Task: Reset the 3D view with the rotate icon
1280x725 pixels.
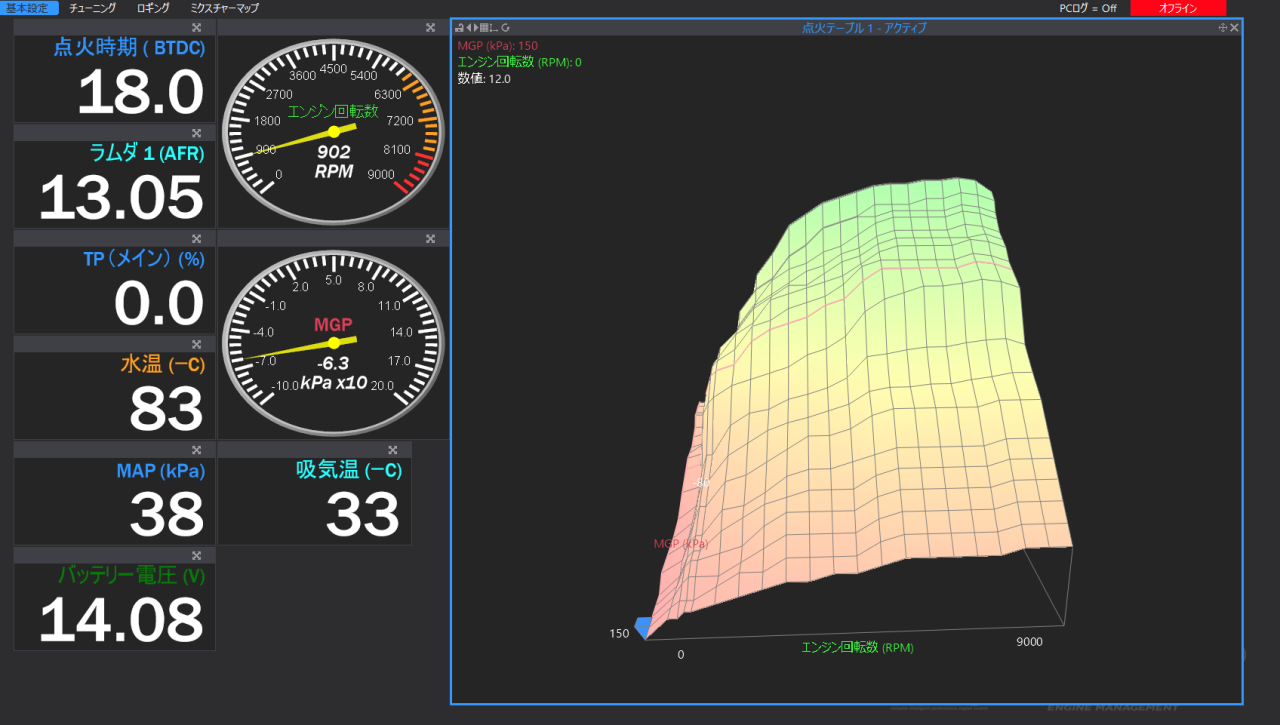Action: [x=505, y=28]
